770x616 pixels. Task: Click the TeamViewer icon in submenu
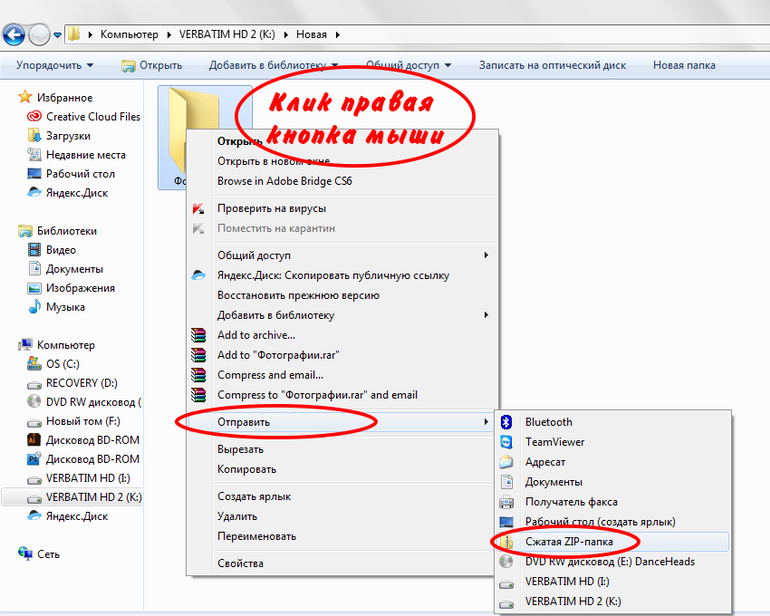[506, 442]
